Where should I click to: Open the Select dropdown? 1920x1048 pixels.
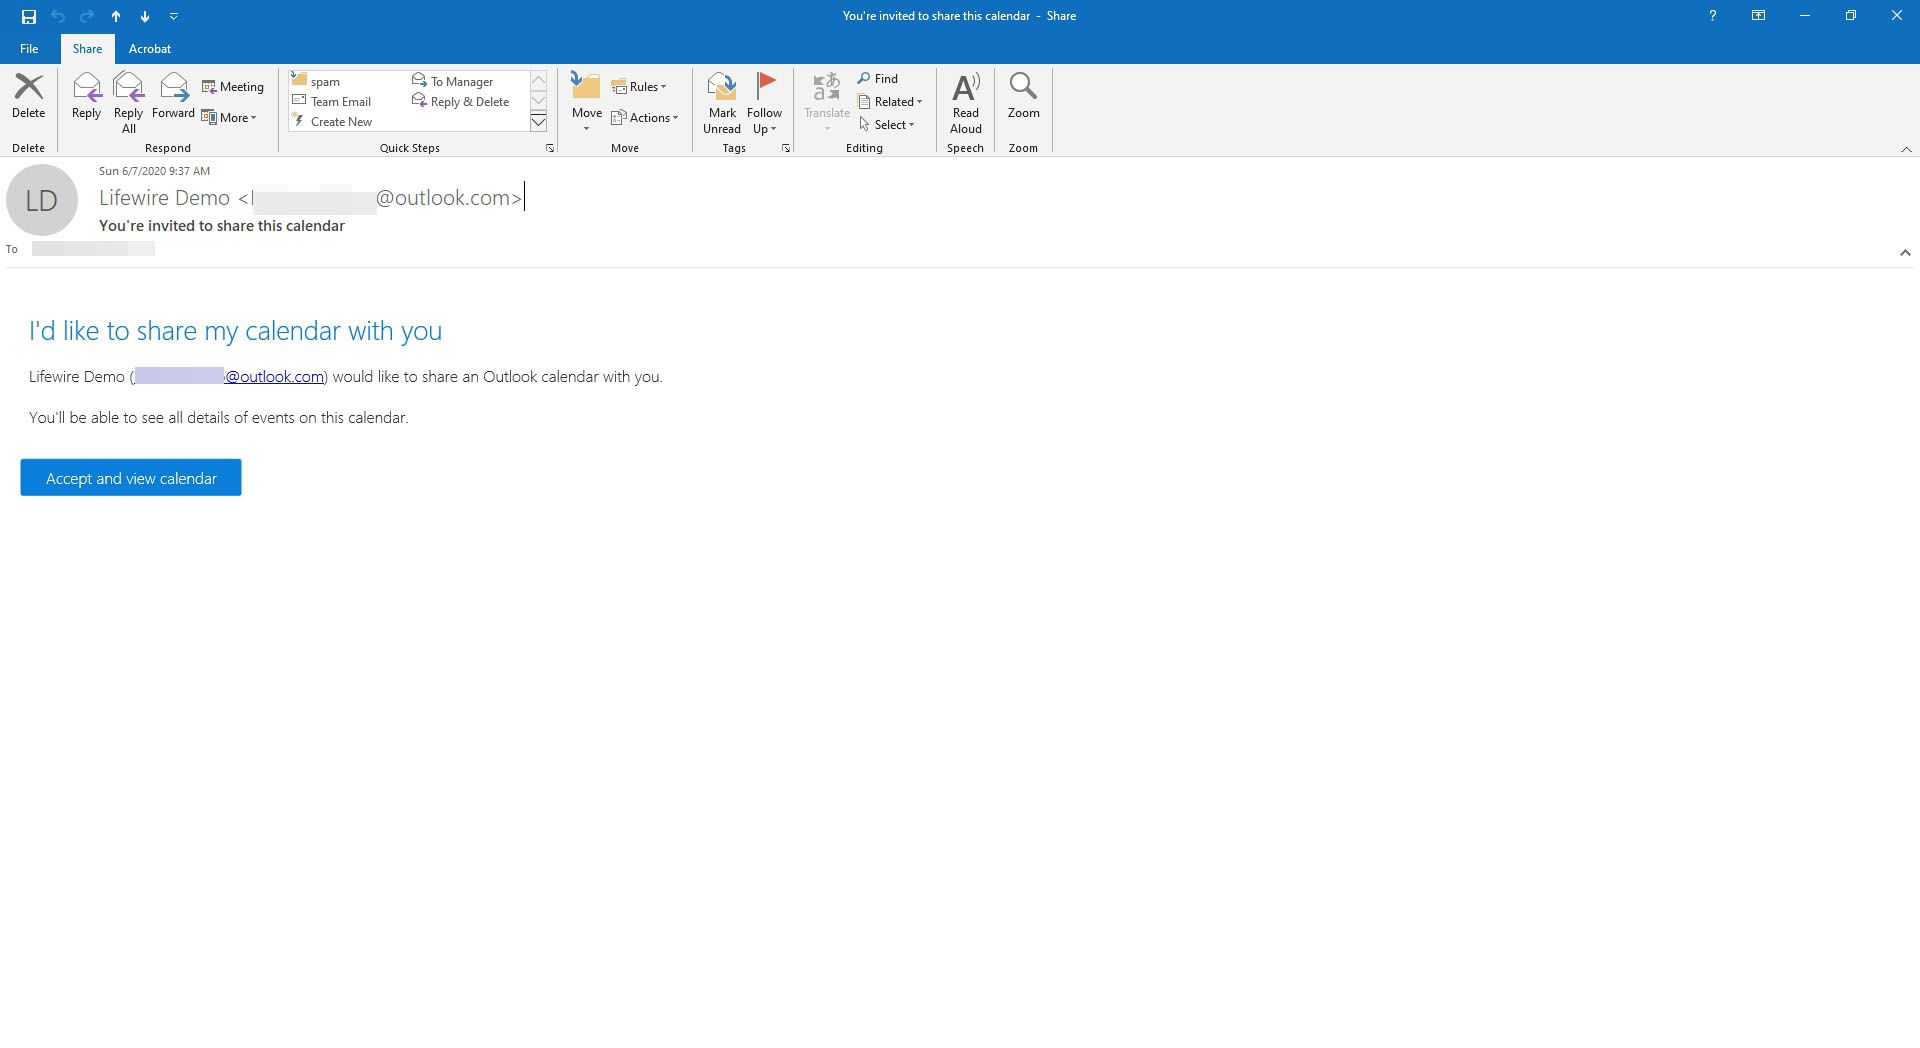887,125
